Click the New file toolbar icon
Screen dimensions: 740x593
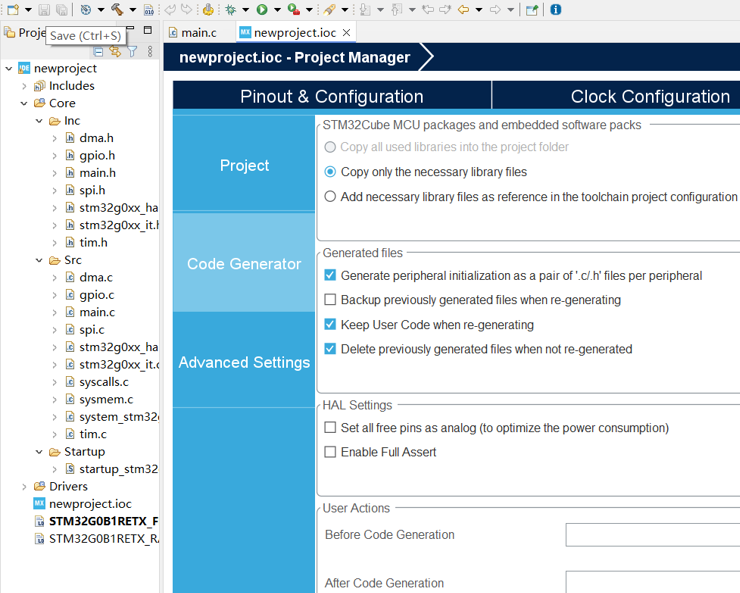pos(13,9)
